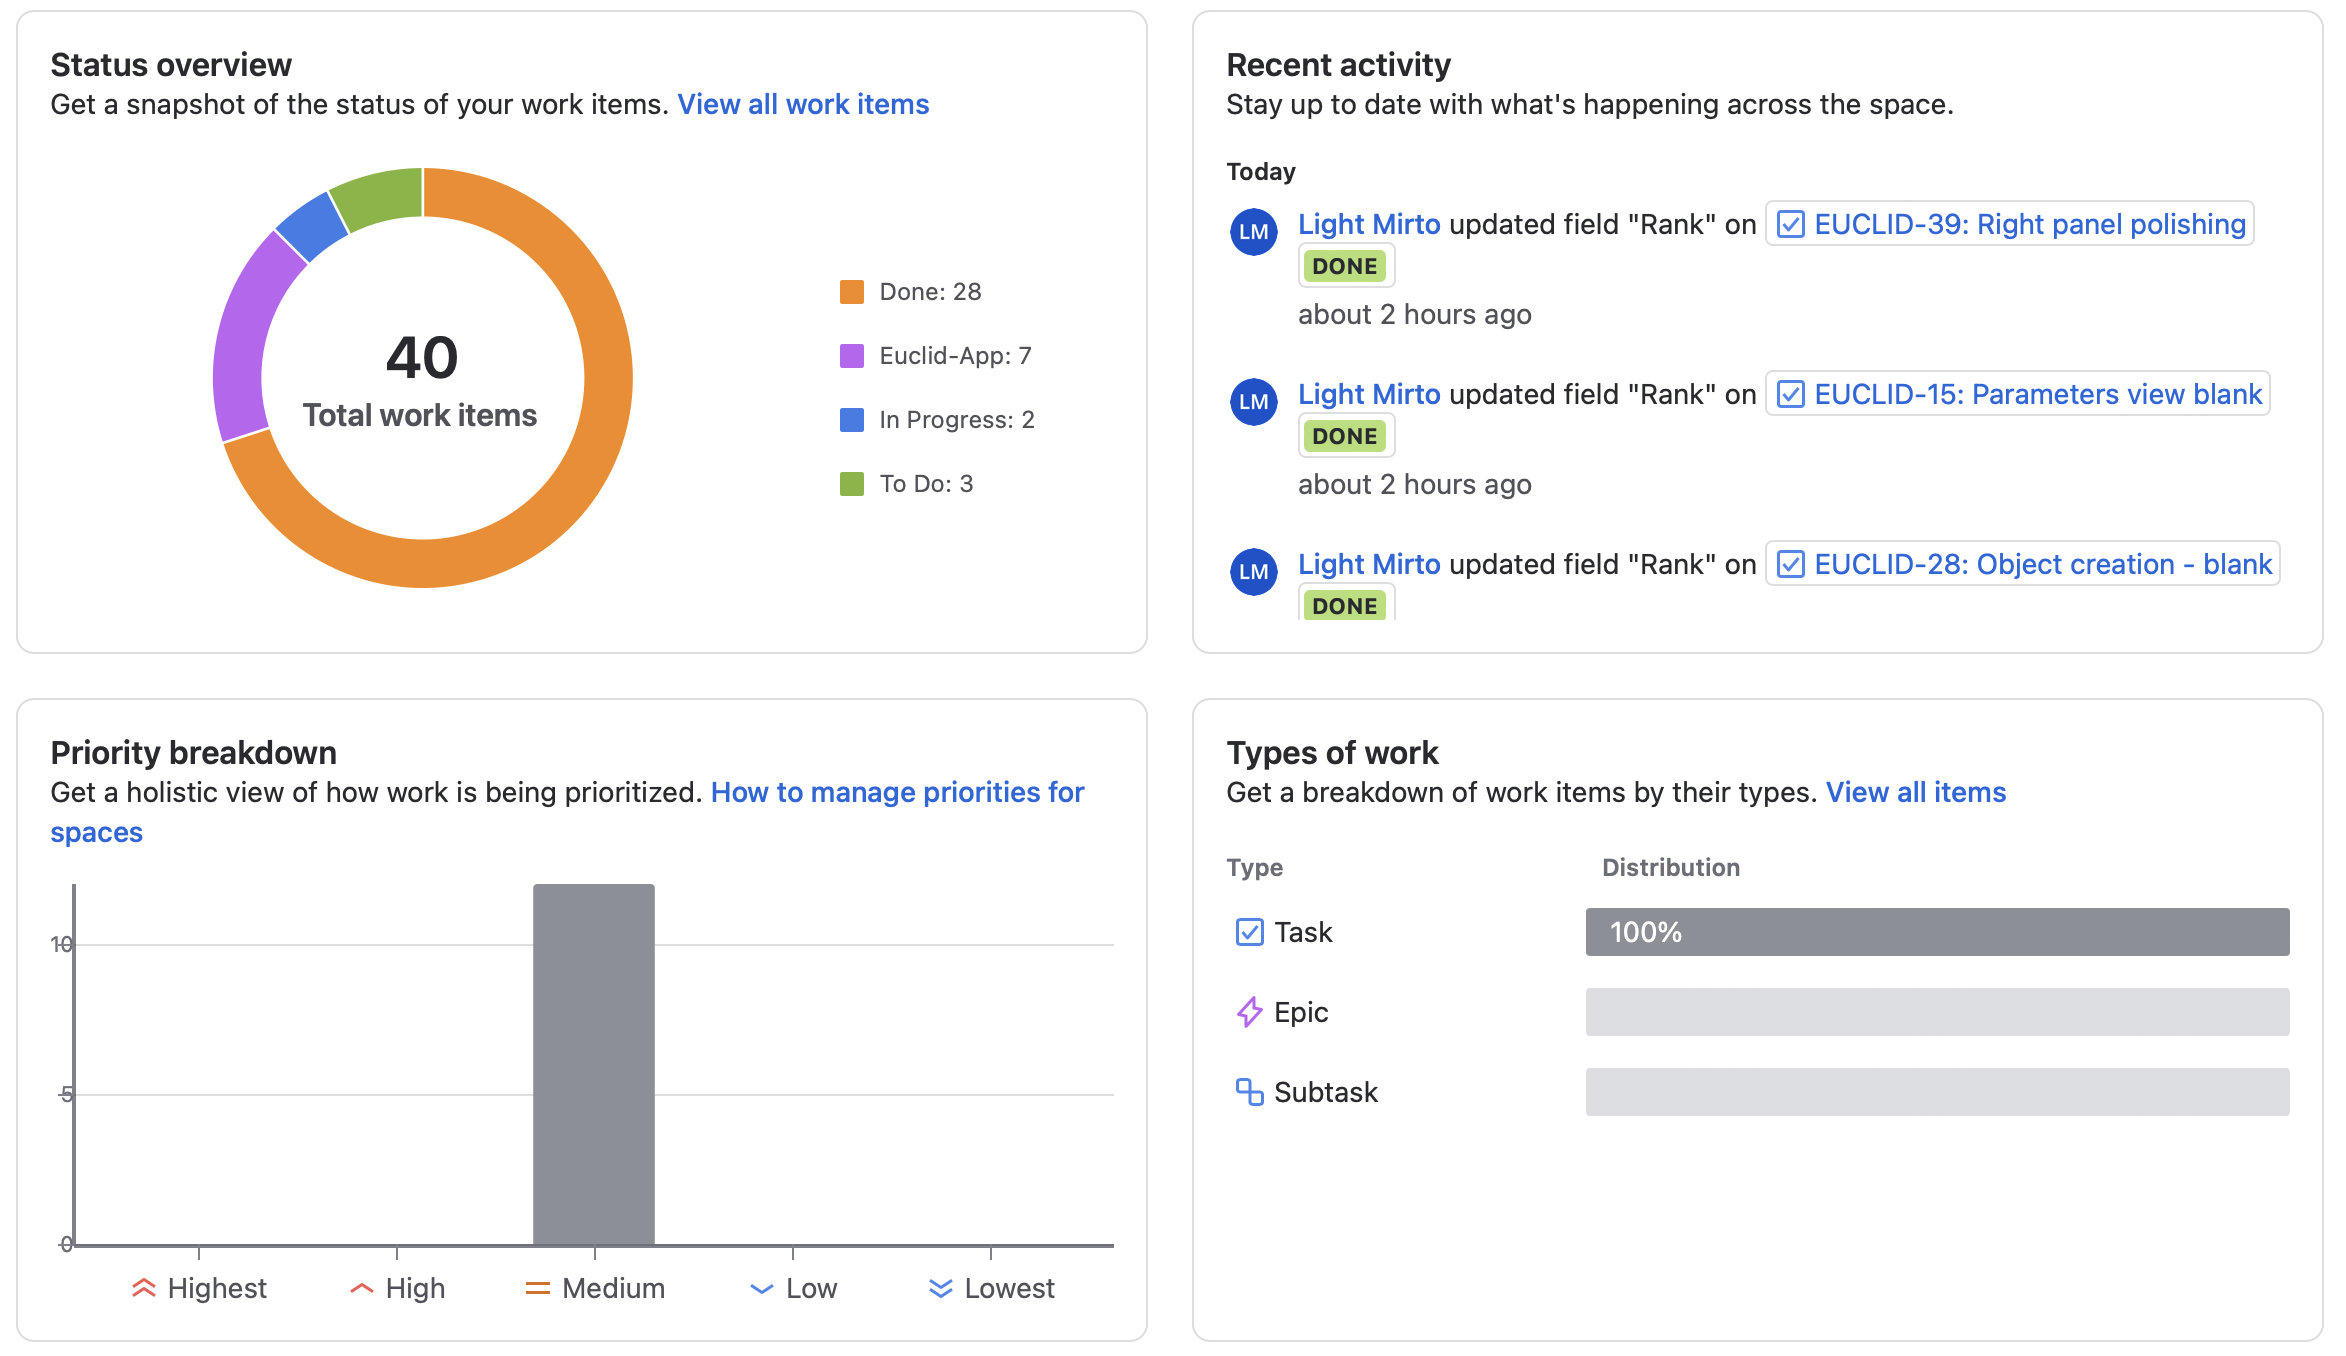
Task: Open EUCLID-28: Object creation work item
Action: tap(2042, 564)
